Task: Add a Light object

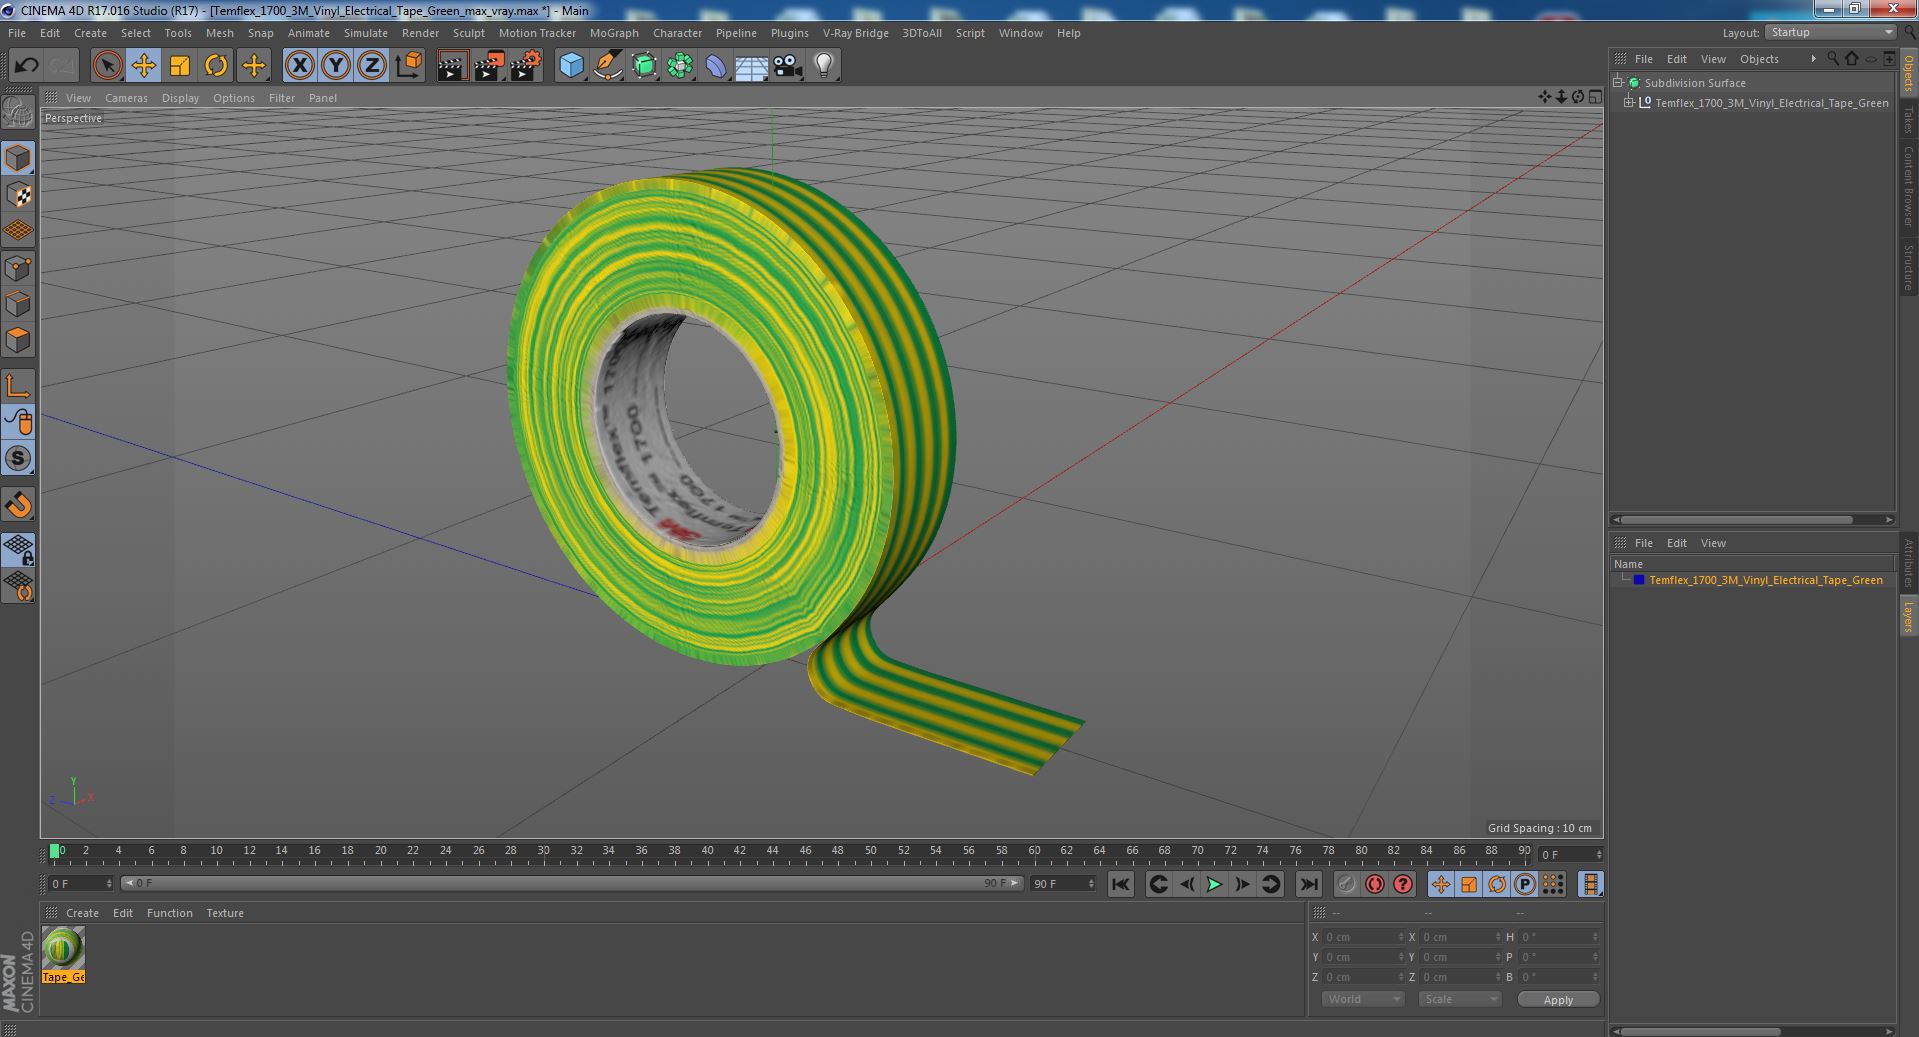Action: pyautogui.click(x=824, y=66)
